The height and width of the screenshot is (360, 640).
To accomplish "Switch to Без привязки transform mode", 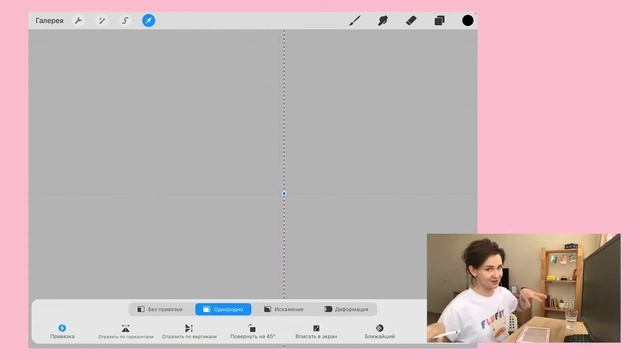I will click(x=160, y=309).
